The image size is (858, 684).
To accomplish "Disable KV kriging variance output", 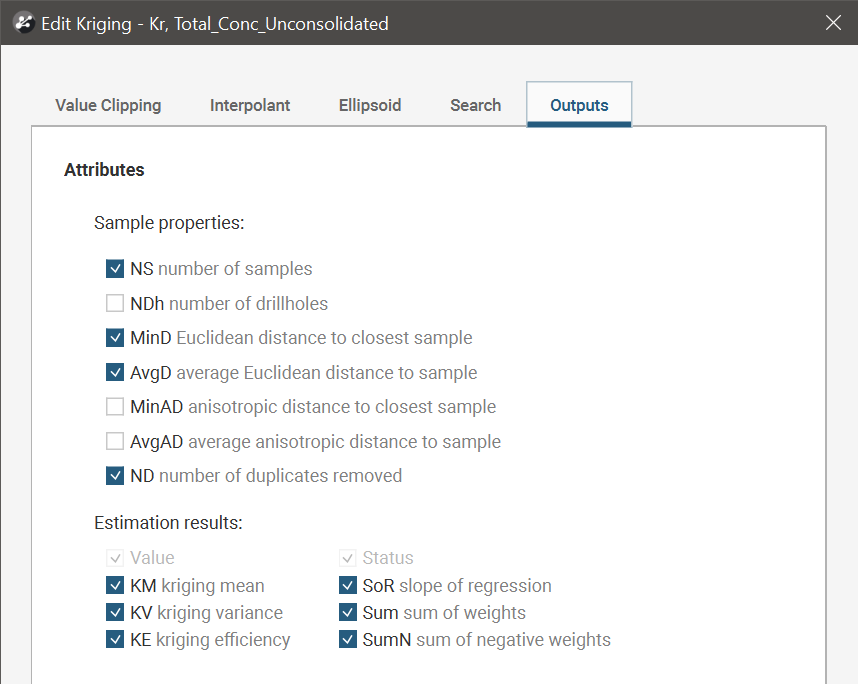I will click(x=115, y=613).
